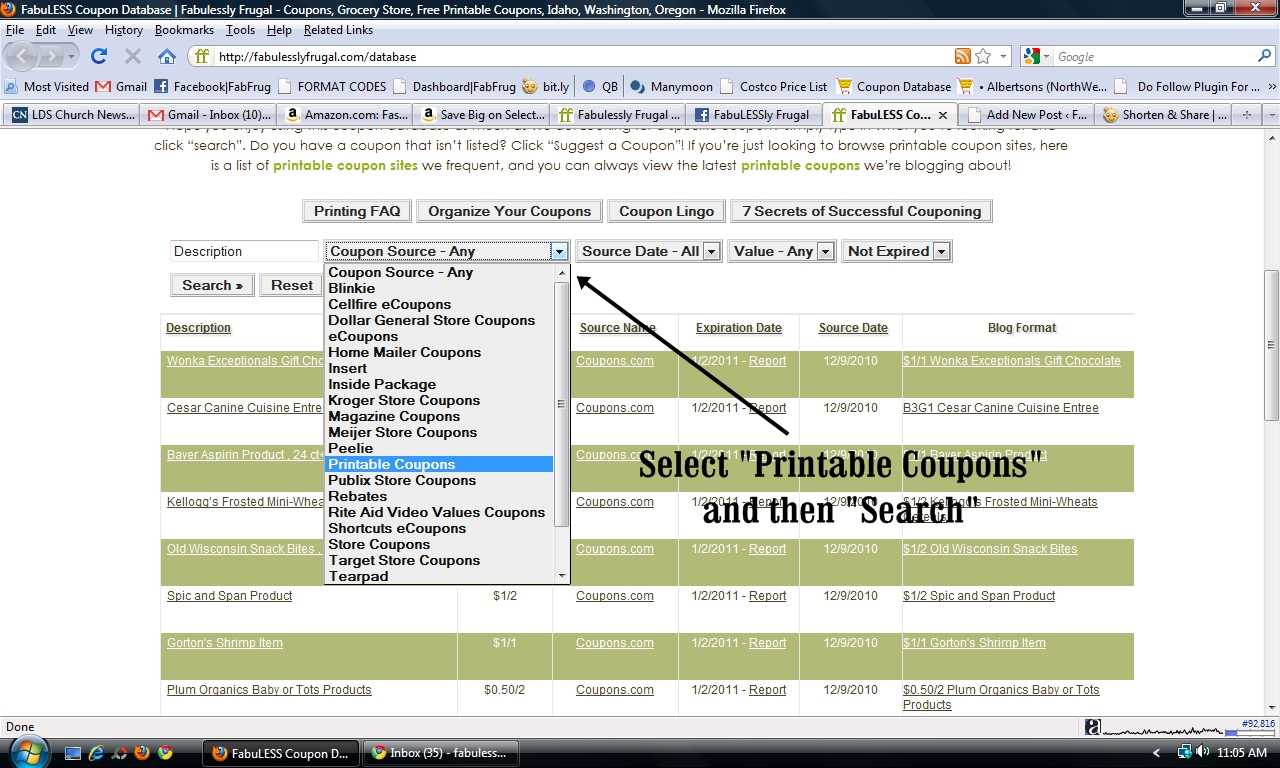Switch to Gmail - Inbox (10) tab
This screenshot has width=1280, height=768.
pos(208,115)
